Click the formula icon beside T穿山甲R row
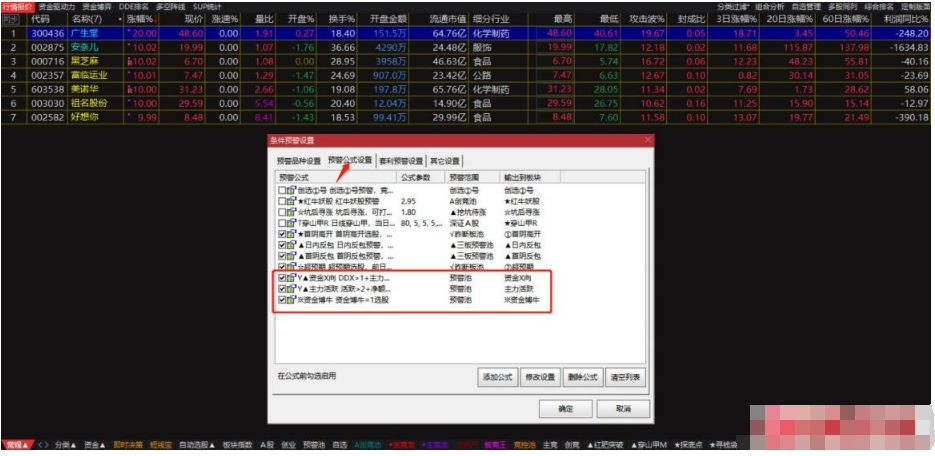This screenshot has width=935, height=456. pyautogui.click(x=293, y=222)
